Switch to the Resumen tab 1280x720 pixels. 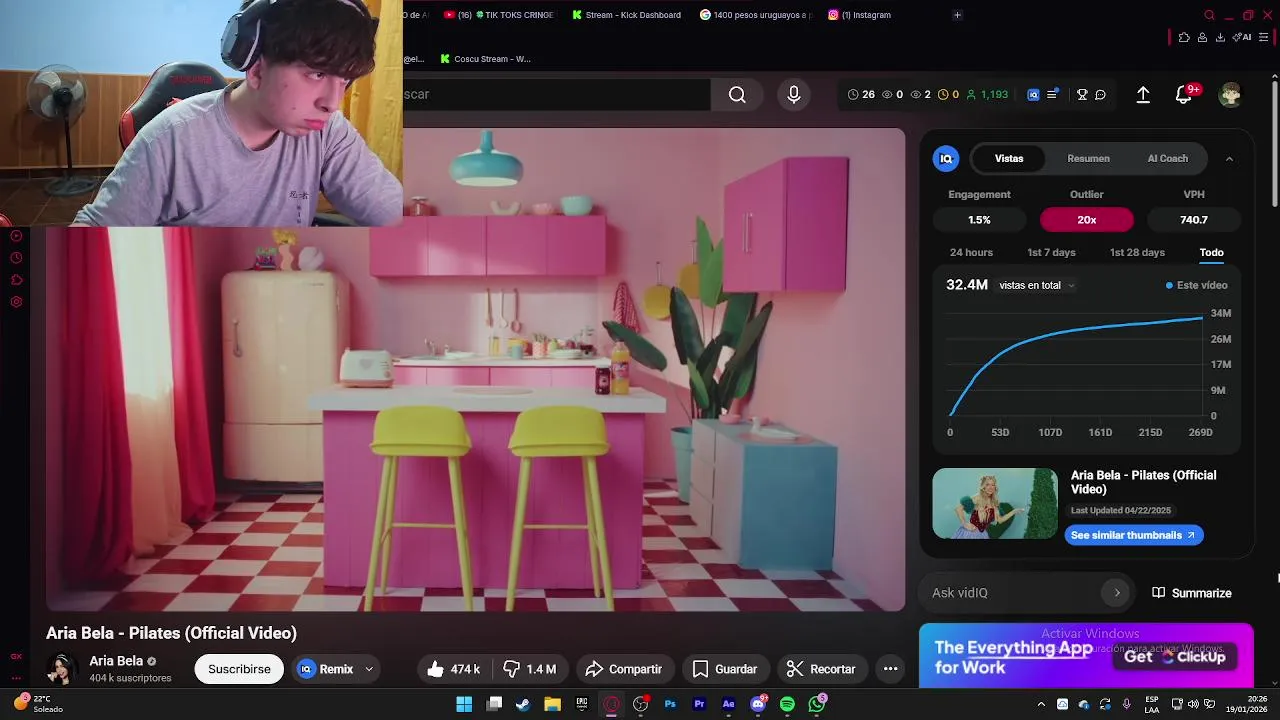tap(1088, 158)
